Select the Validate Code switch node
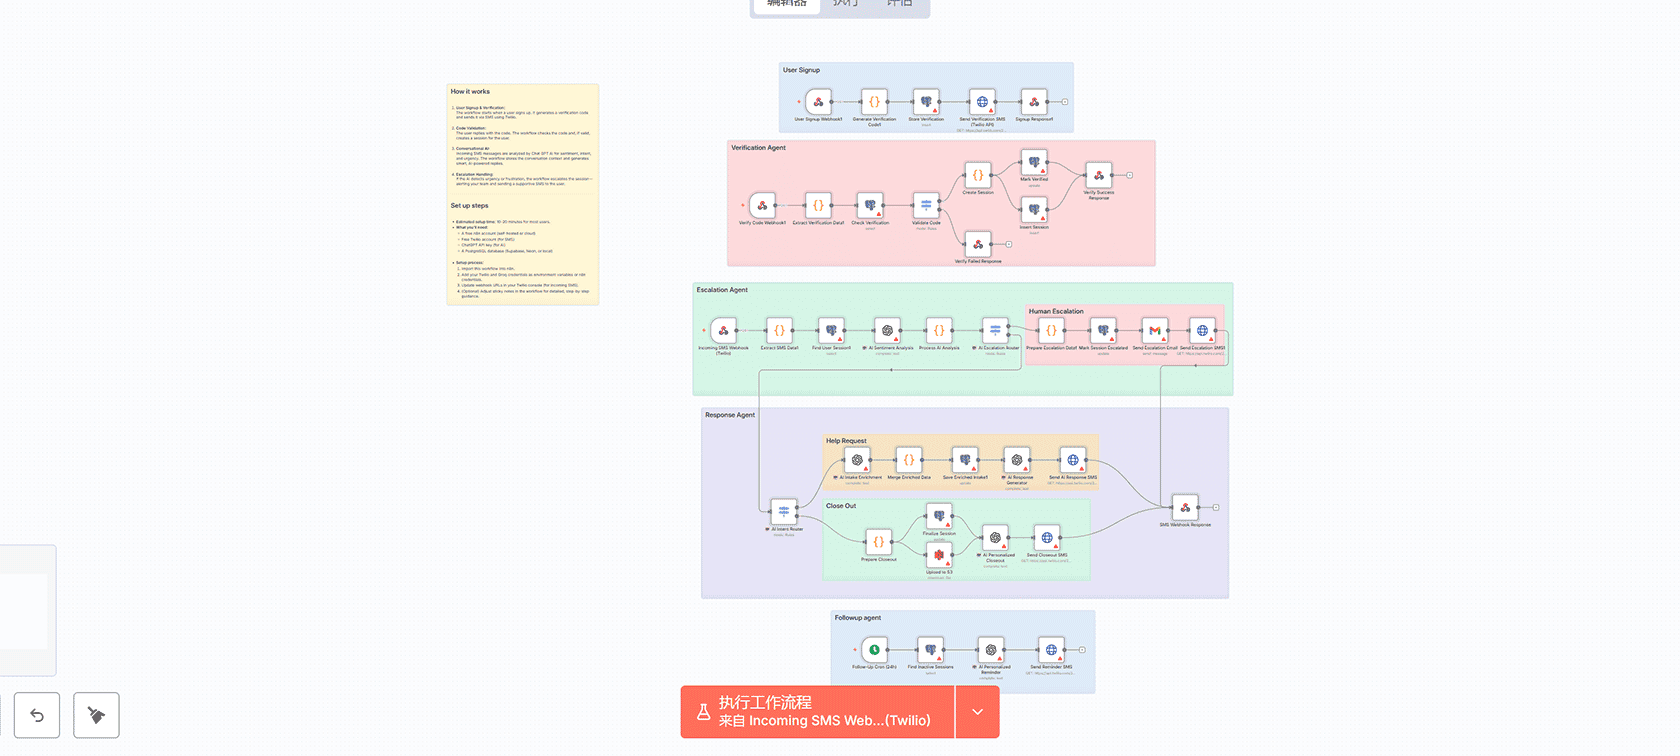 926,205
